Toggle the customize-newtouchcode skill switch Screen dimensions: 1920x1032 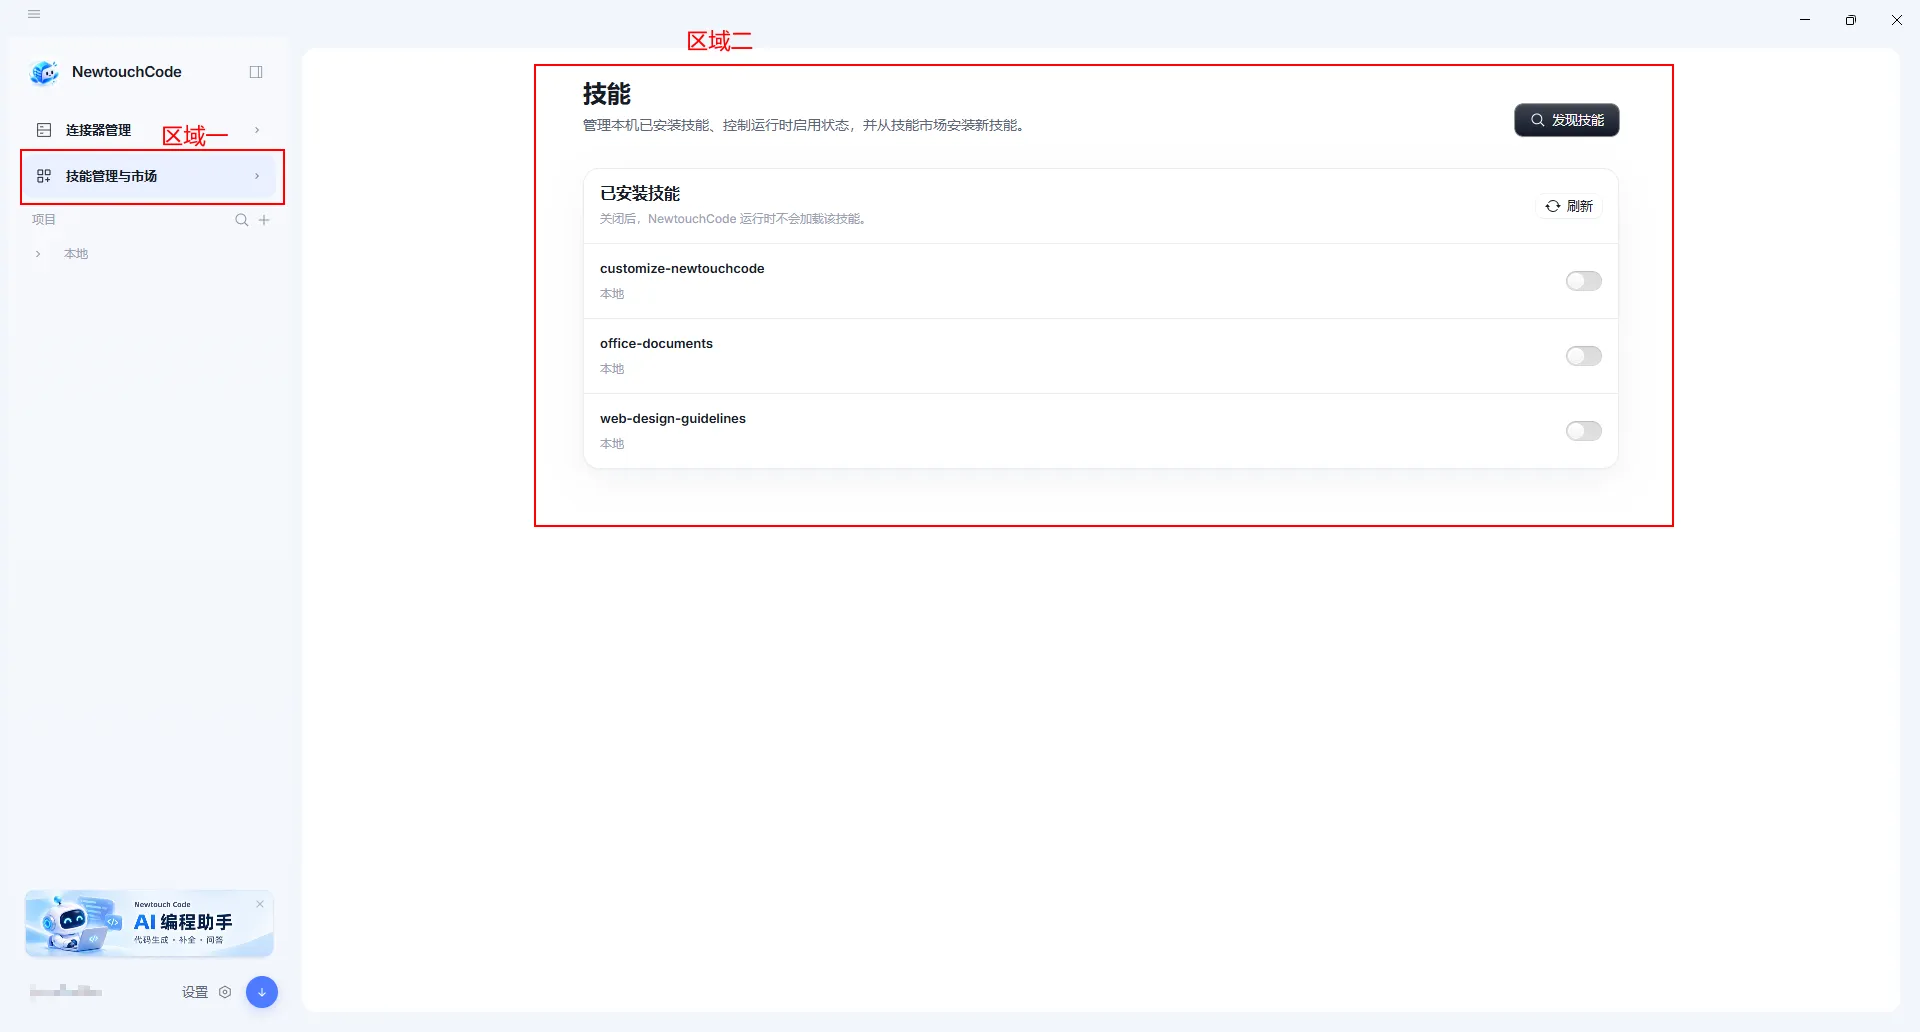(1584, 281)
